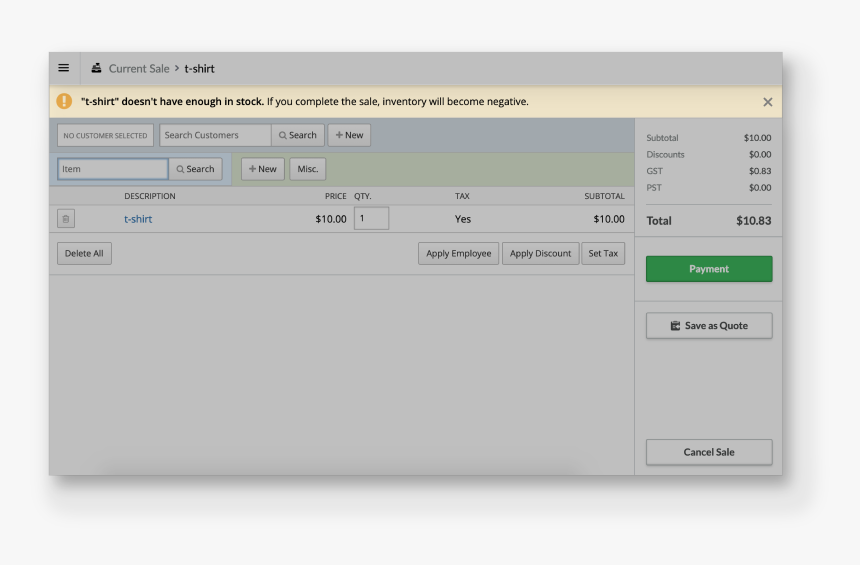The image size is (860, 565).
Task: Search for a customer
Action: (x=298, y=135)
